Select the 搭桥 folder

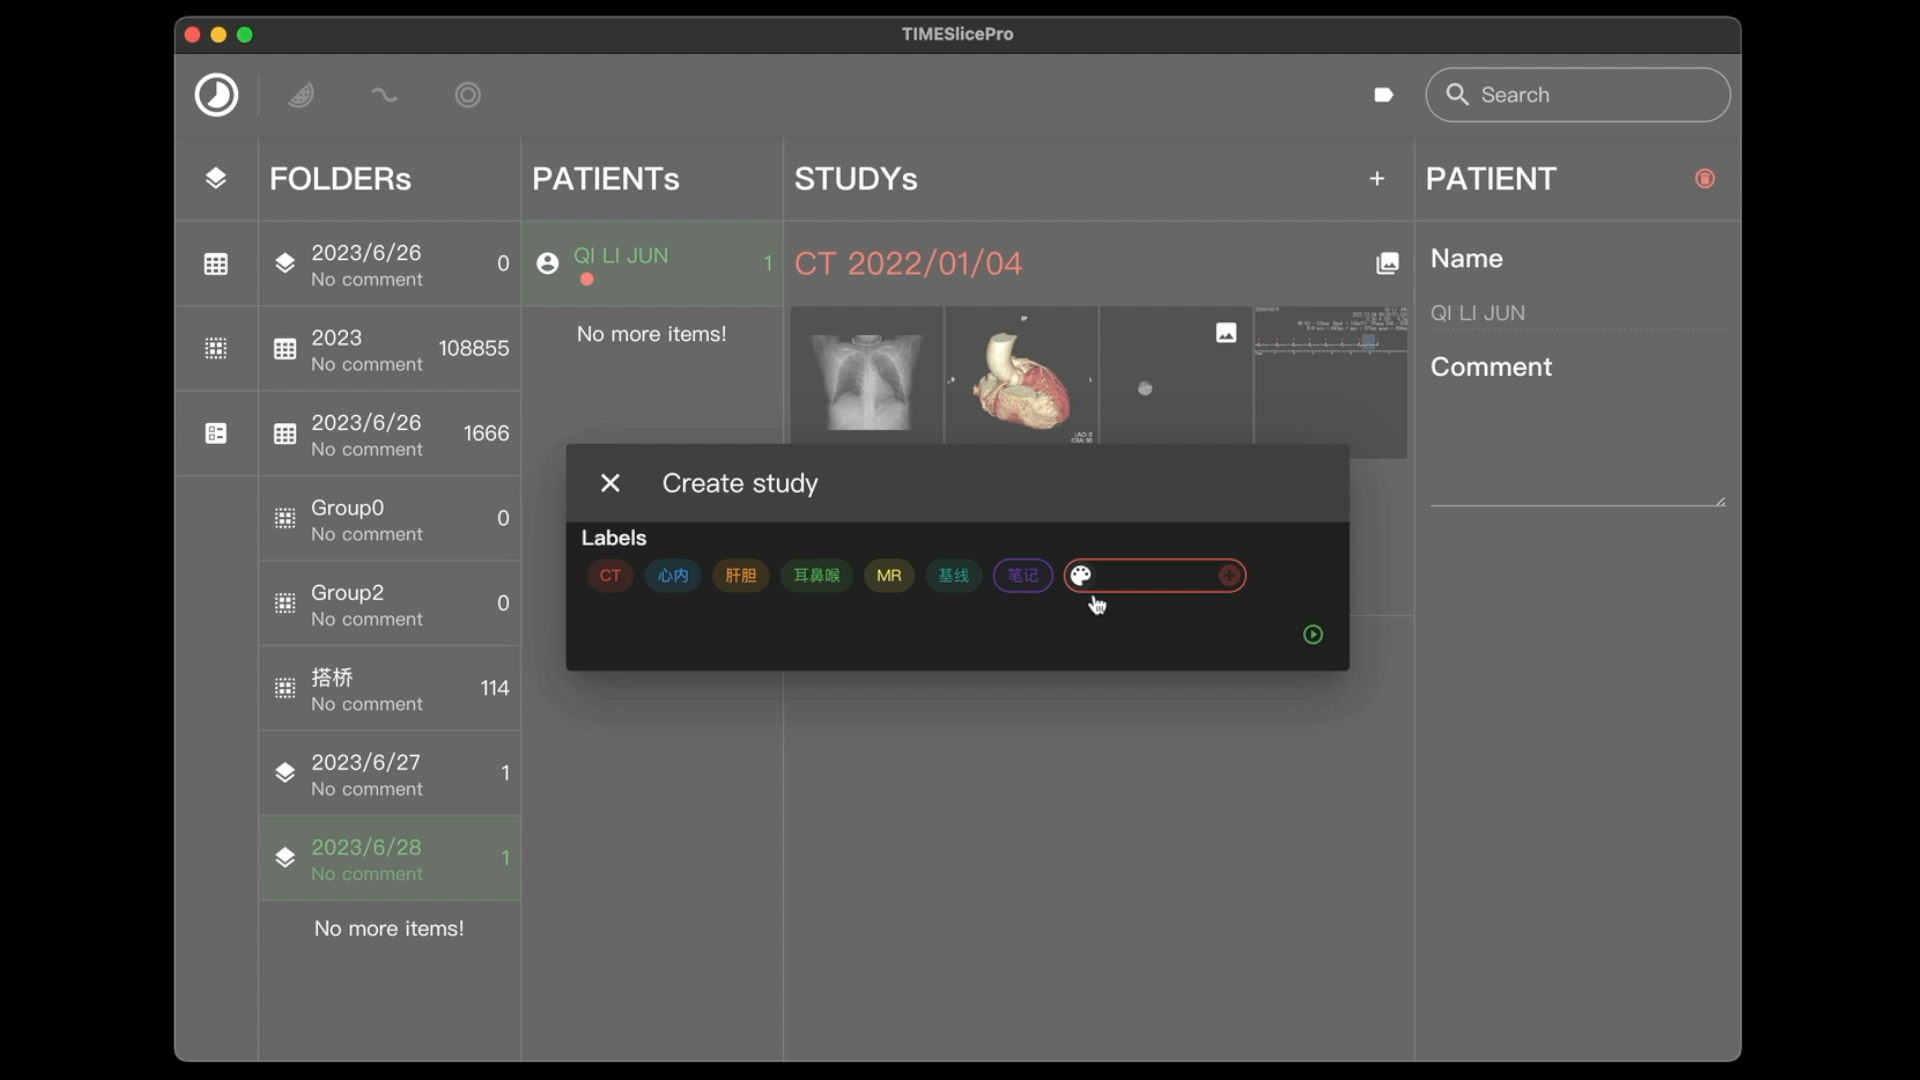coord(390,689)
